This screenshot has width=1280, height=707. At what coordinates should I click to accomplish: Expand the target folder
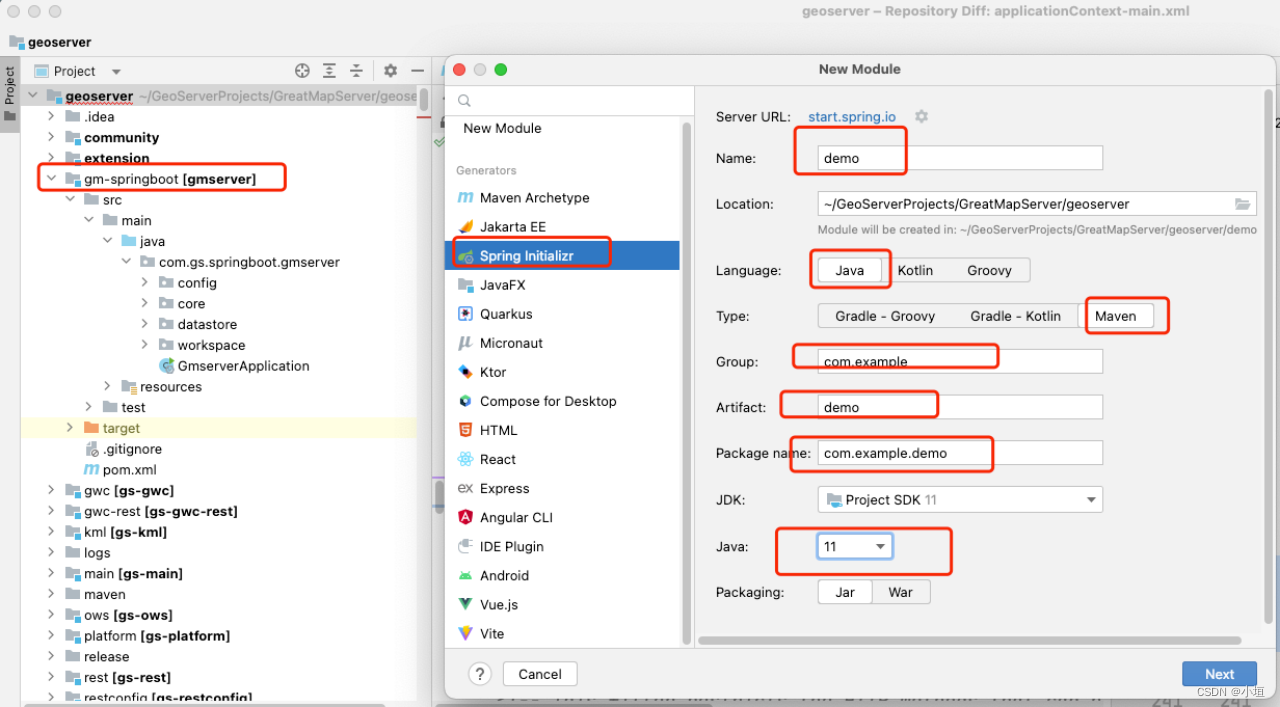(x=69, y=428)
